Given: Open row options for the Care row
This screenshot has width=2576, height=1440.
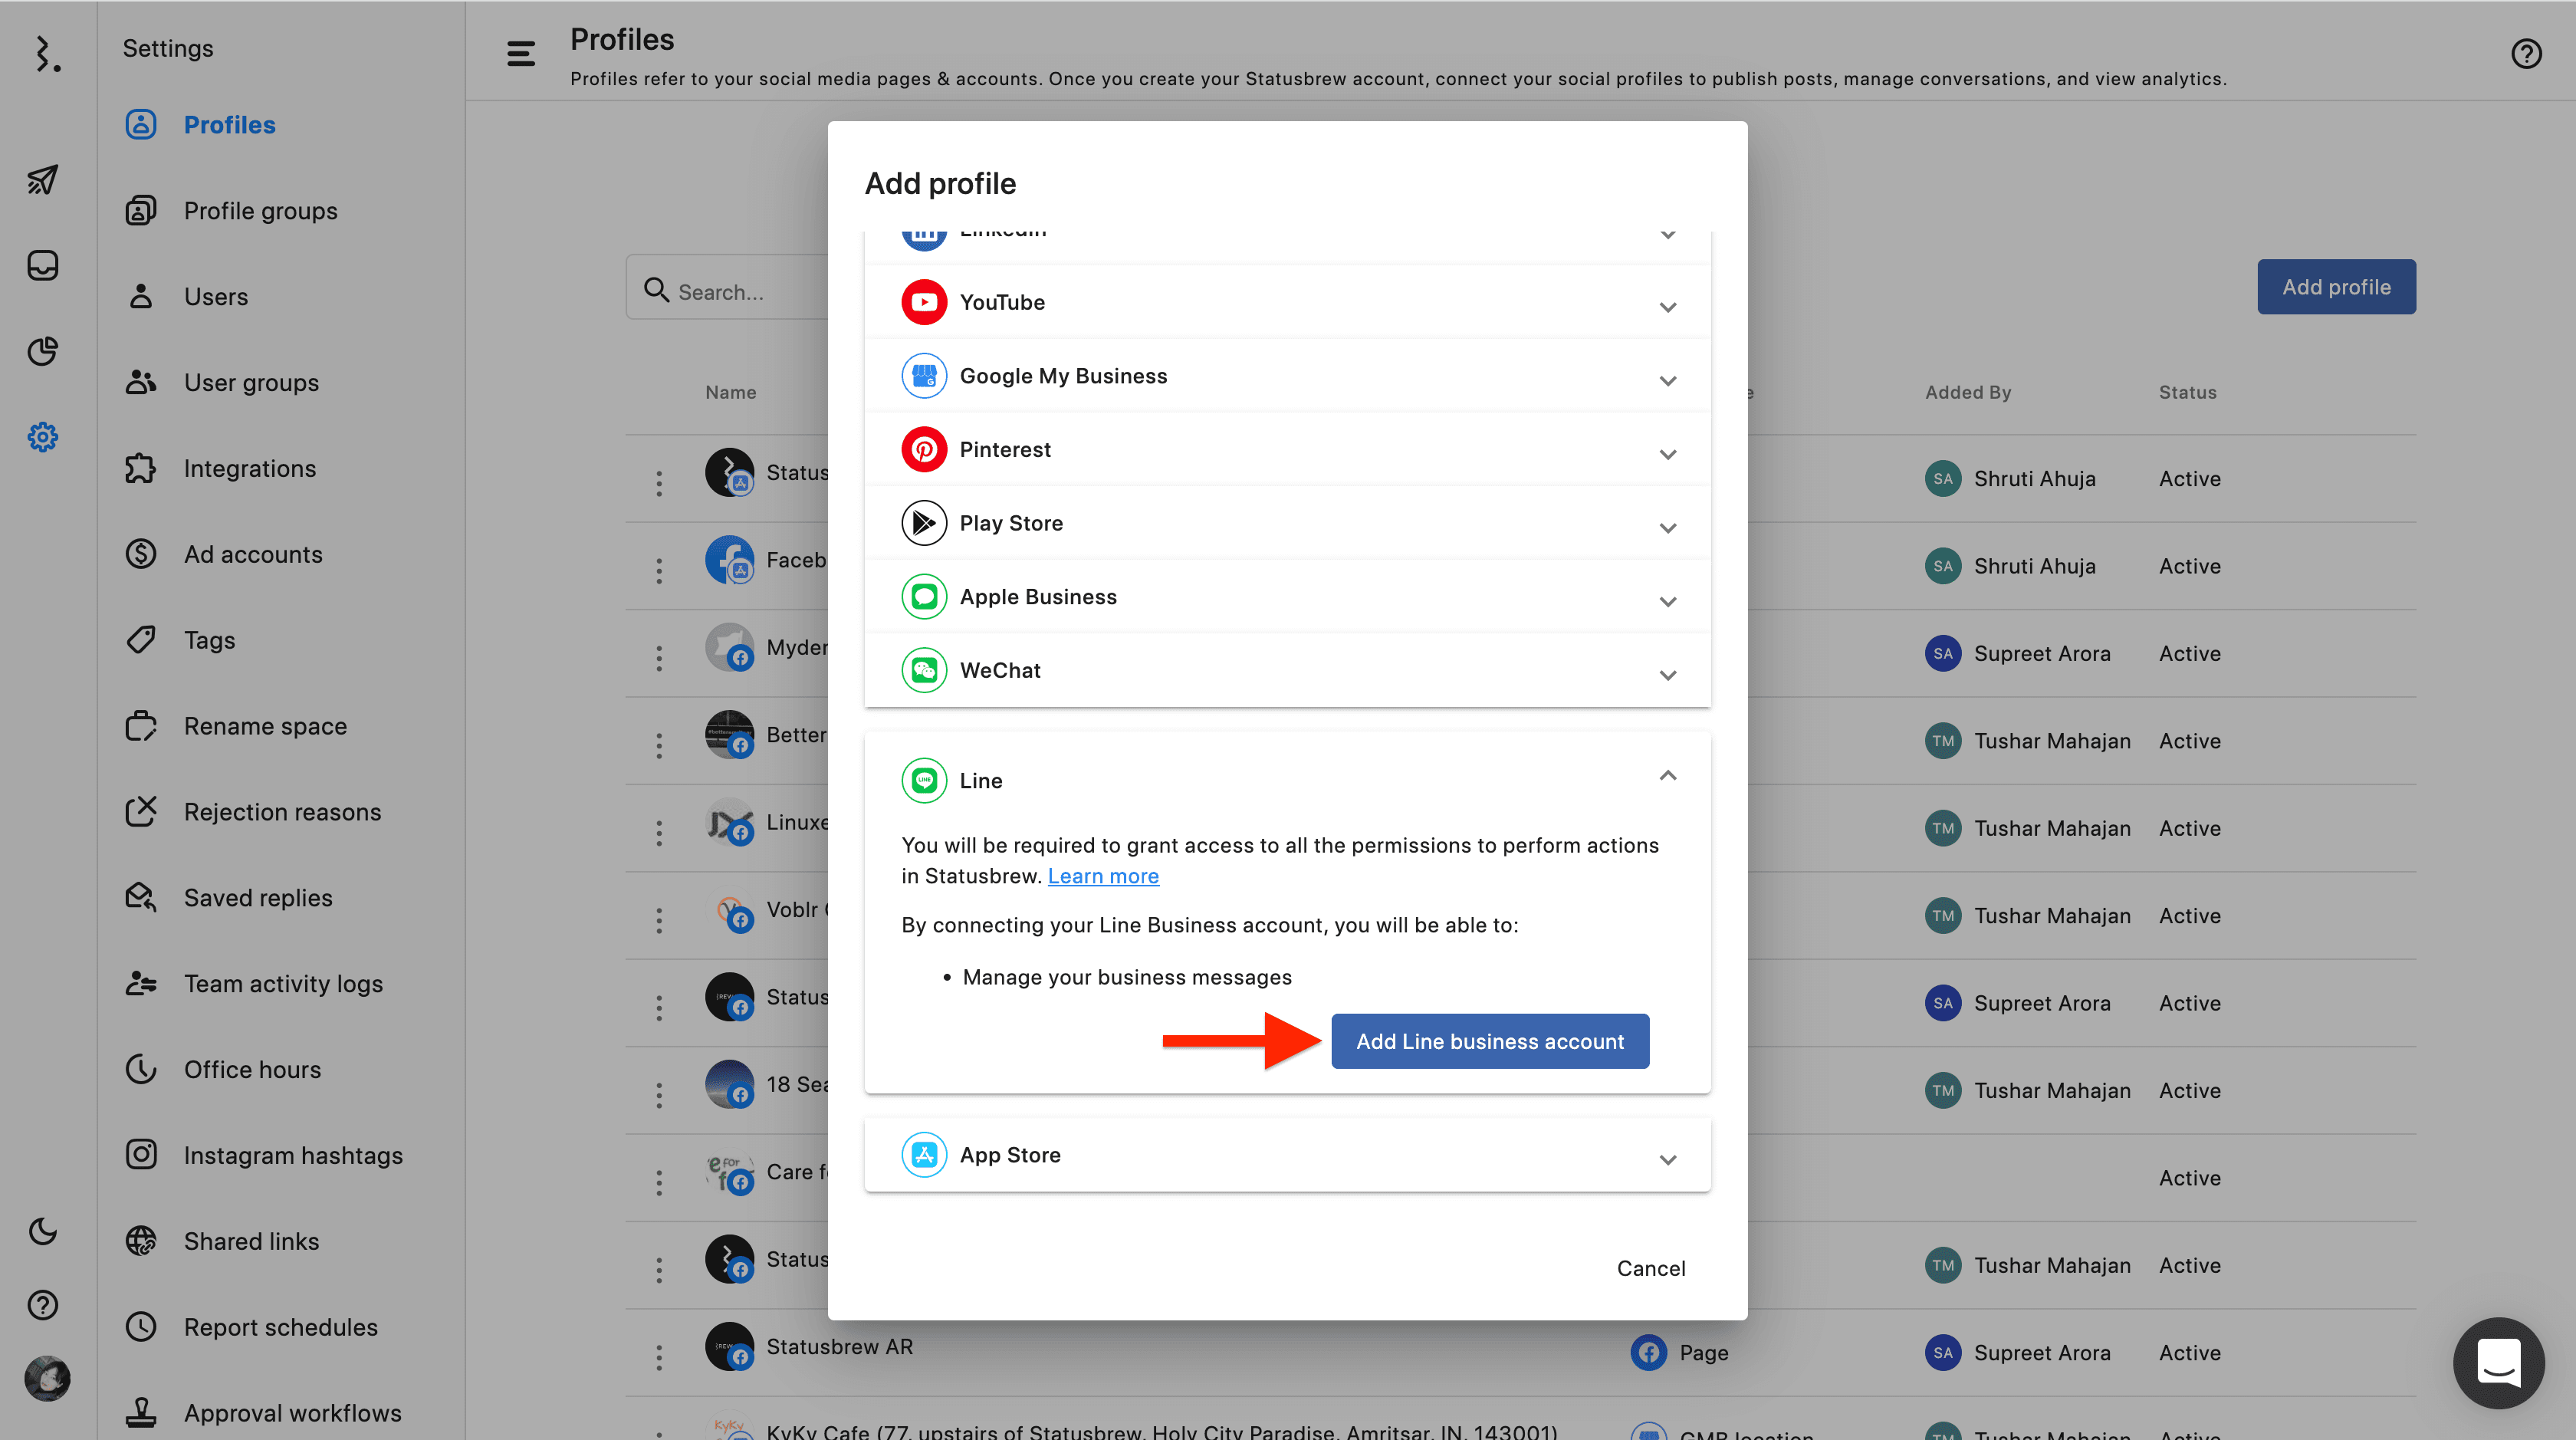Looking at the screenshot, I should pyautogui.click(x=659, y=1182).
